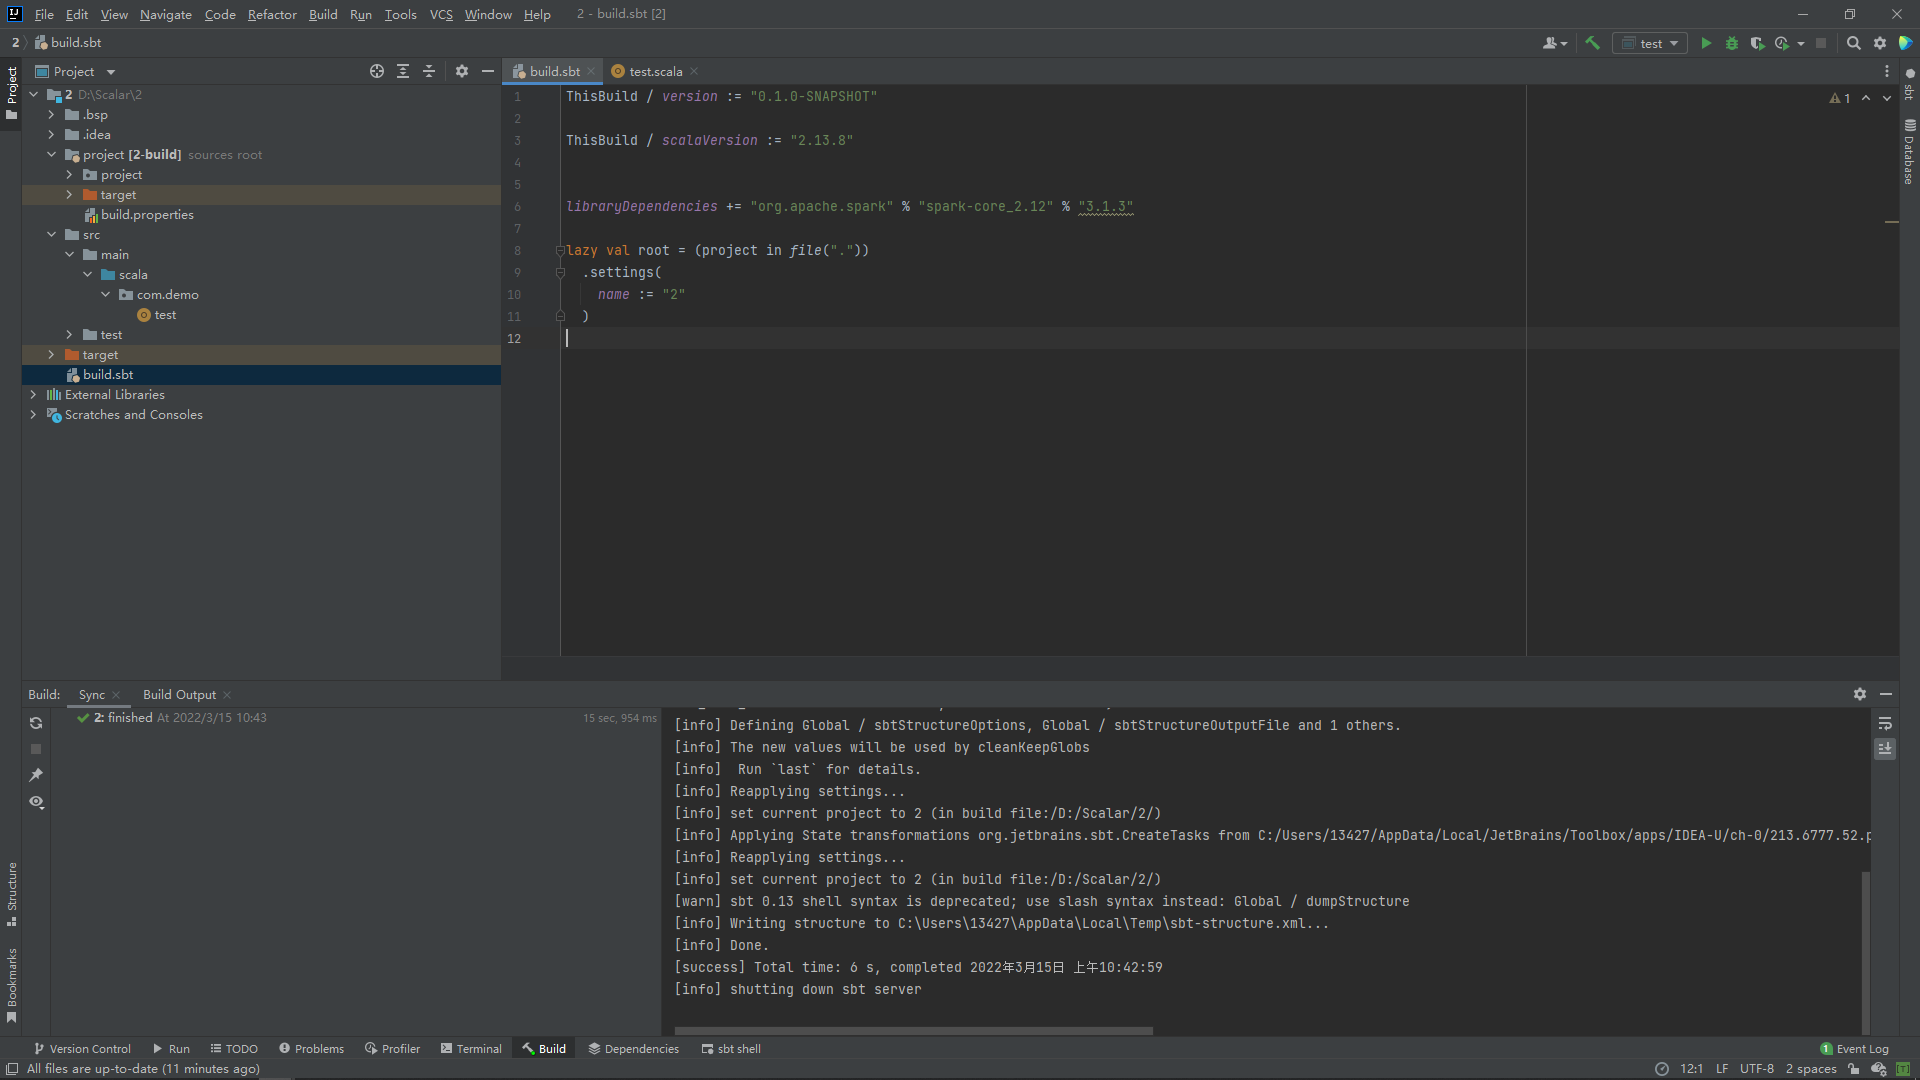Click the Build project hammer icon
The width and height of the screenshot is (1920, 1080).
point(1593,43)
